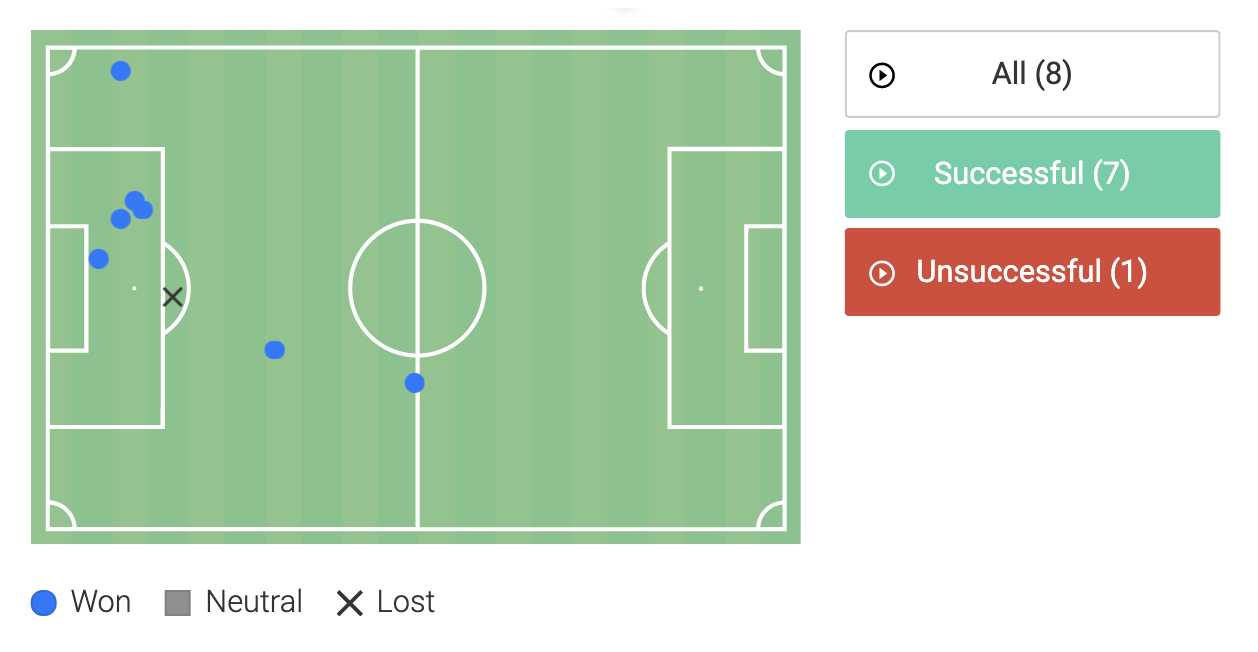Click the gray Neutral square in the legend
1258x652 pixels.
click(x=178, y=603)
